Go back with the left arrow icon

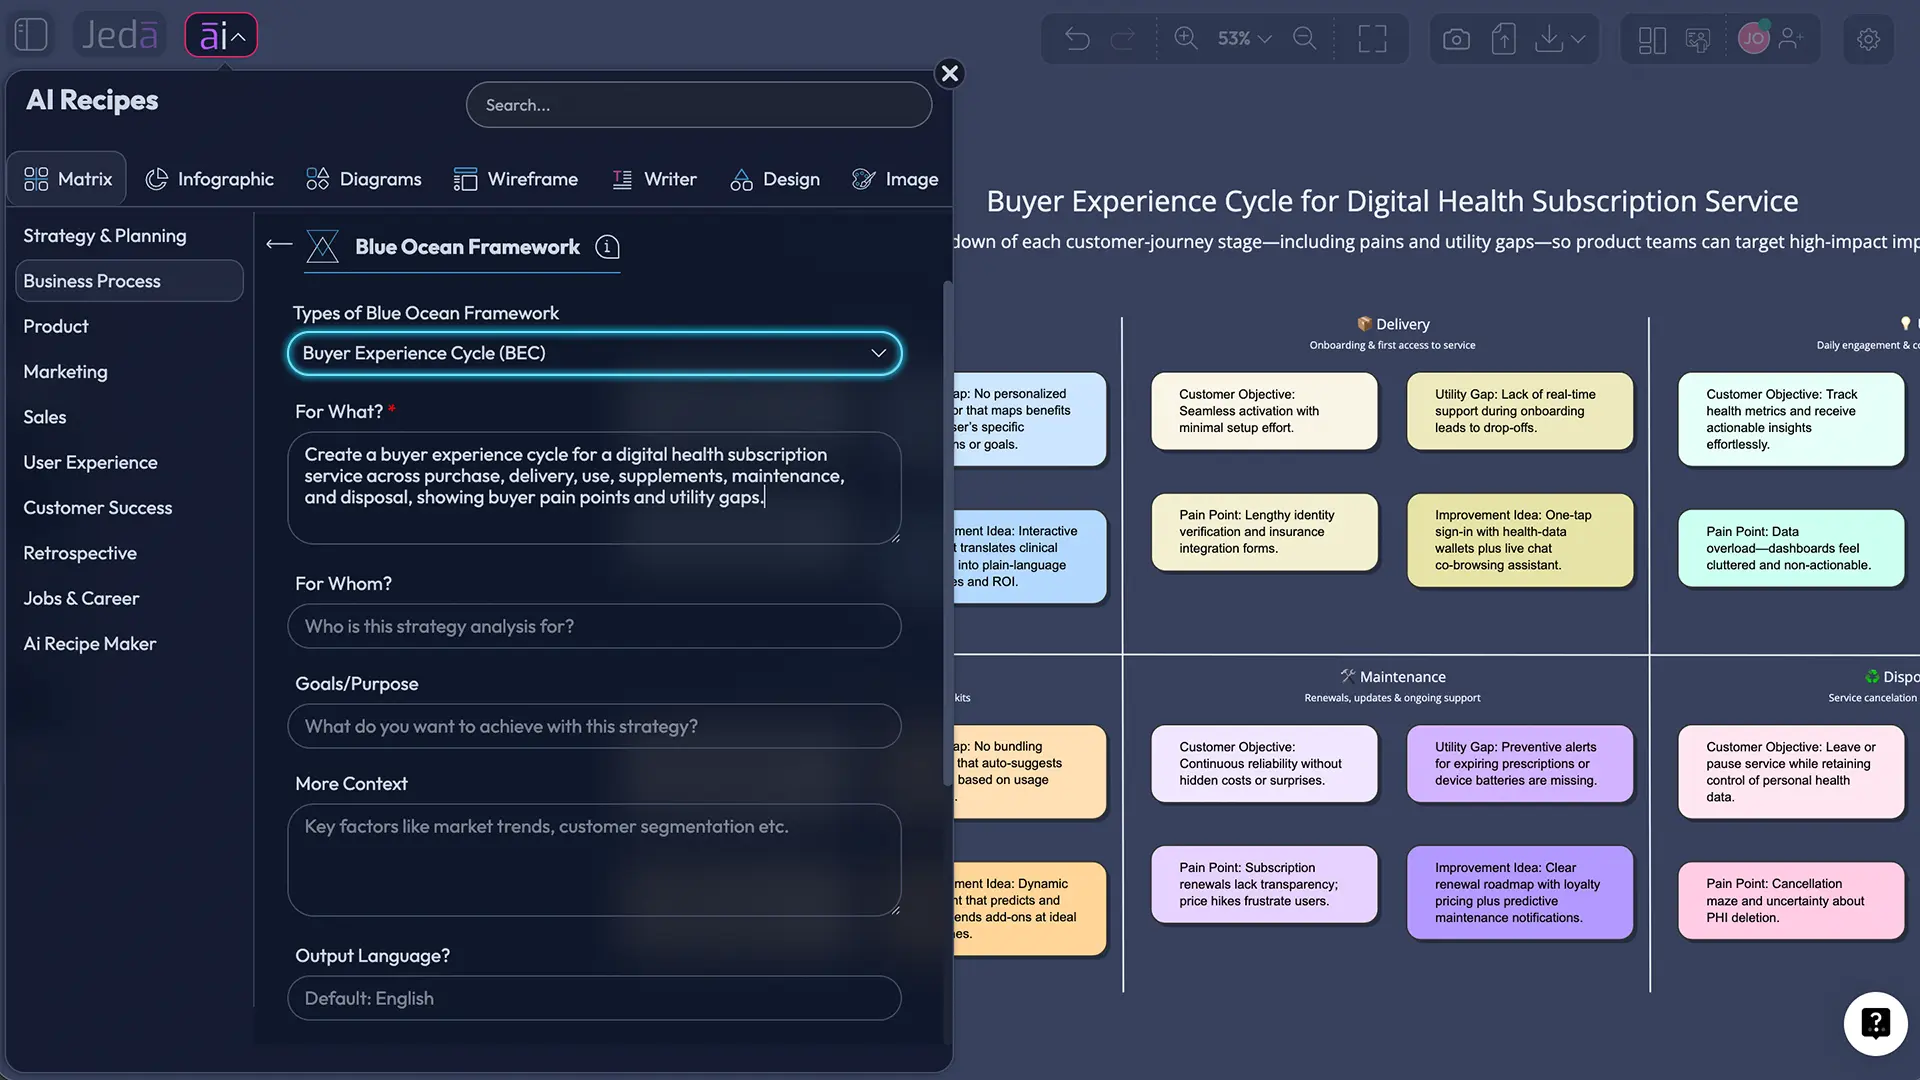point(280,244)
